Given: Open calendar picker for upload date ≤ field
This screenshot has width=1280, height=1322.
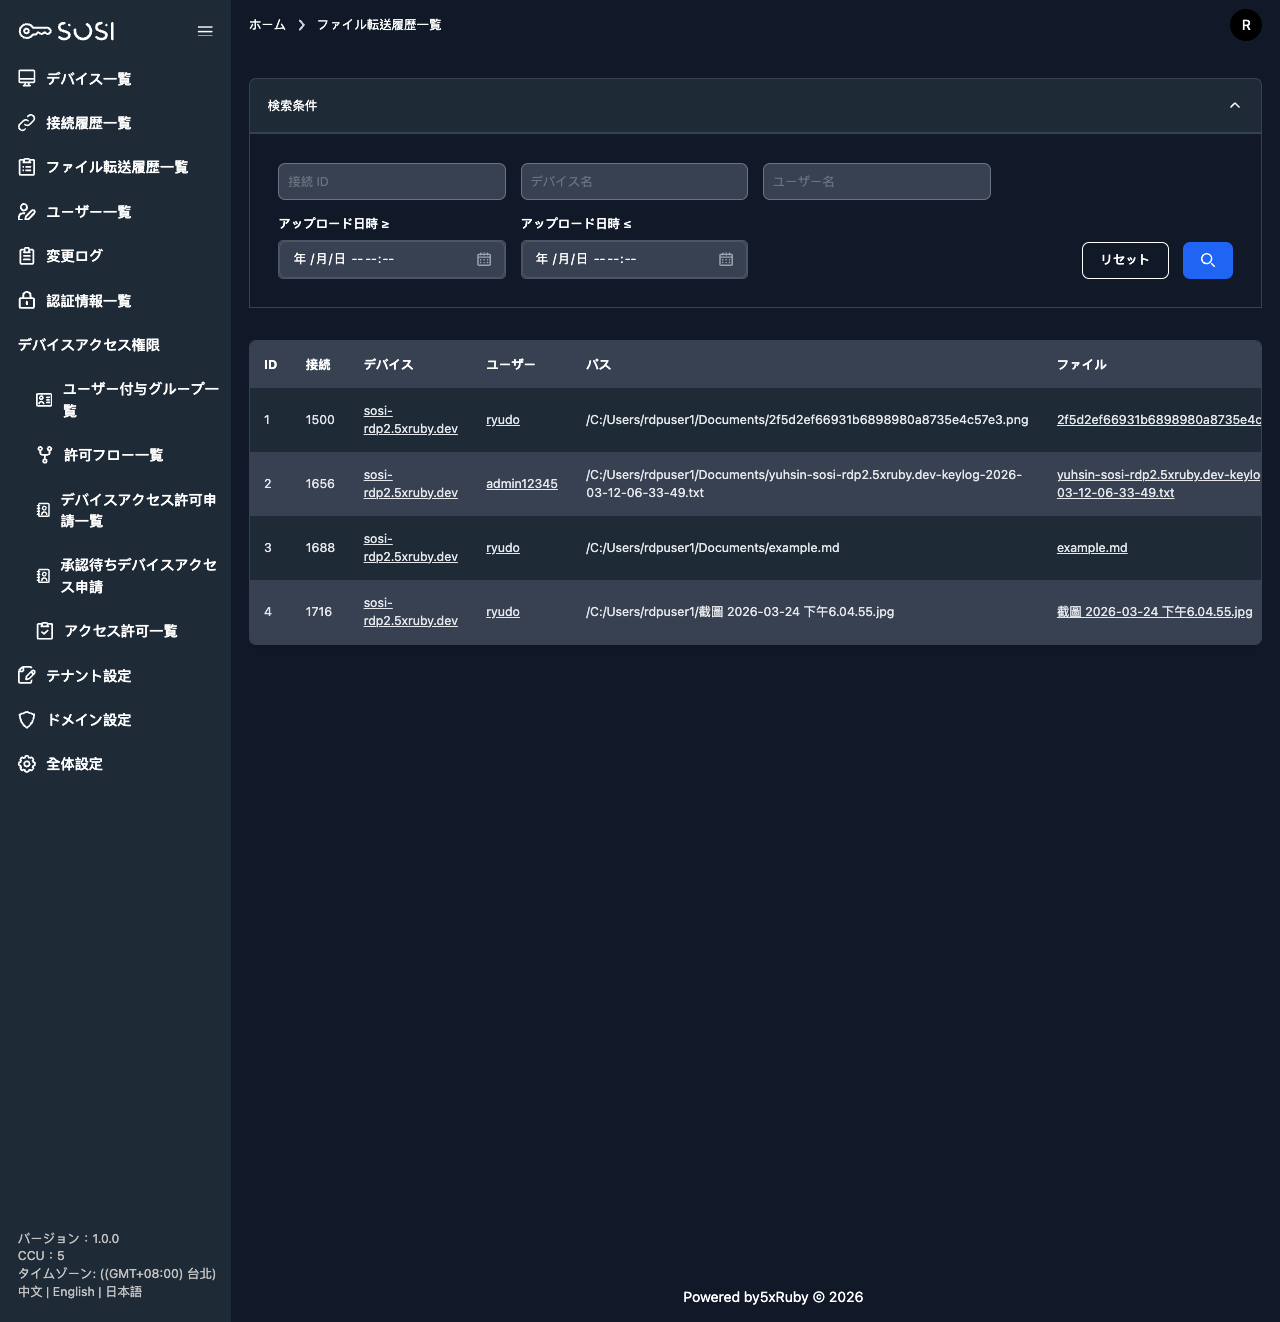Looking at the screenshot, I should click(x=726, y=259).
